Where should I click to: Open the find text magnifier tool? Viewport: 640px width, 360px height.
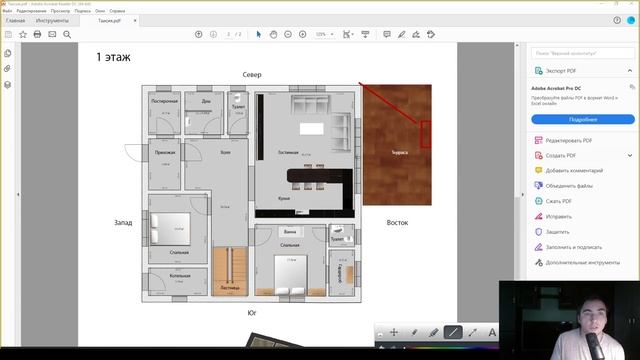[x=67, y=35]
